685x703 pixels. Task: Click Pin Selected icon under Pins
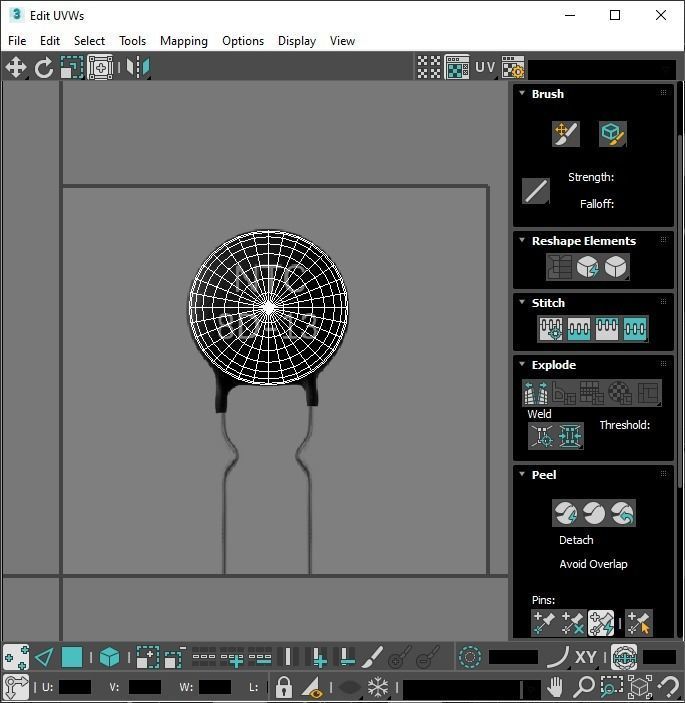click(545, 623)
